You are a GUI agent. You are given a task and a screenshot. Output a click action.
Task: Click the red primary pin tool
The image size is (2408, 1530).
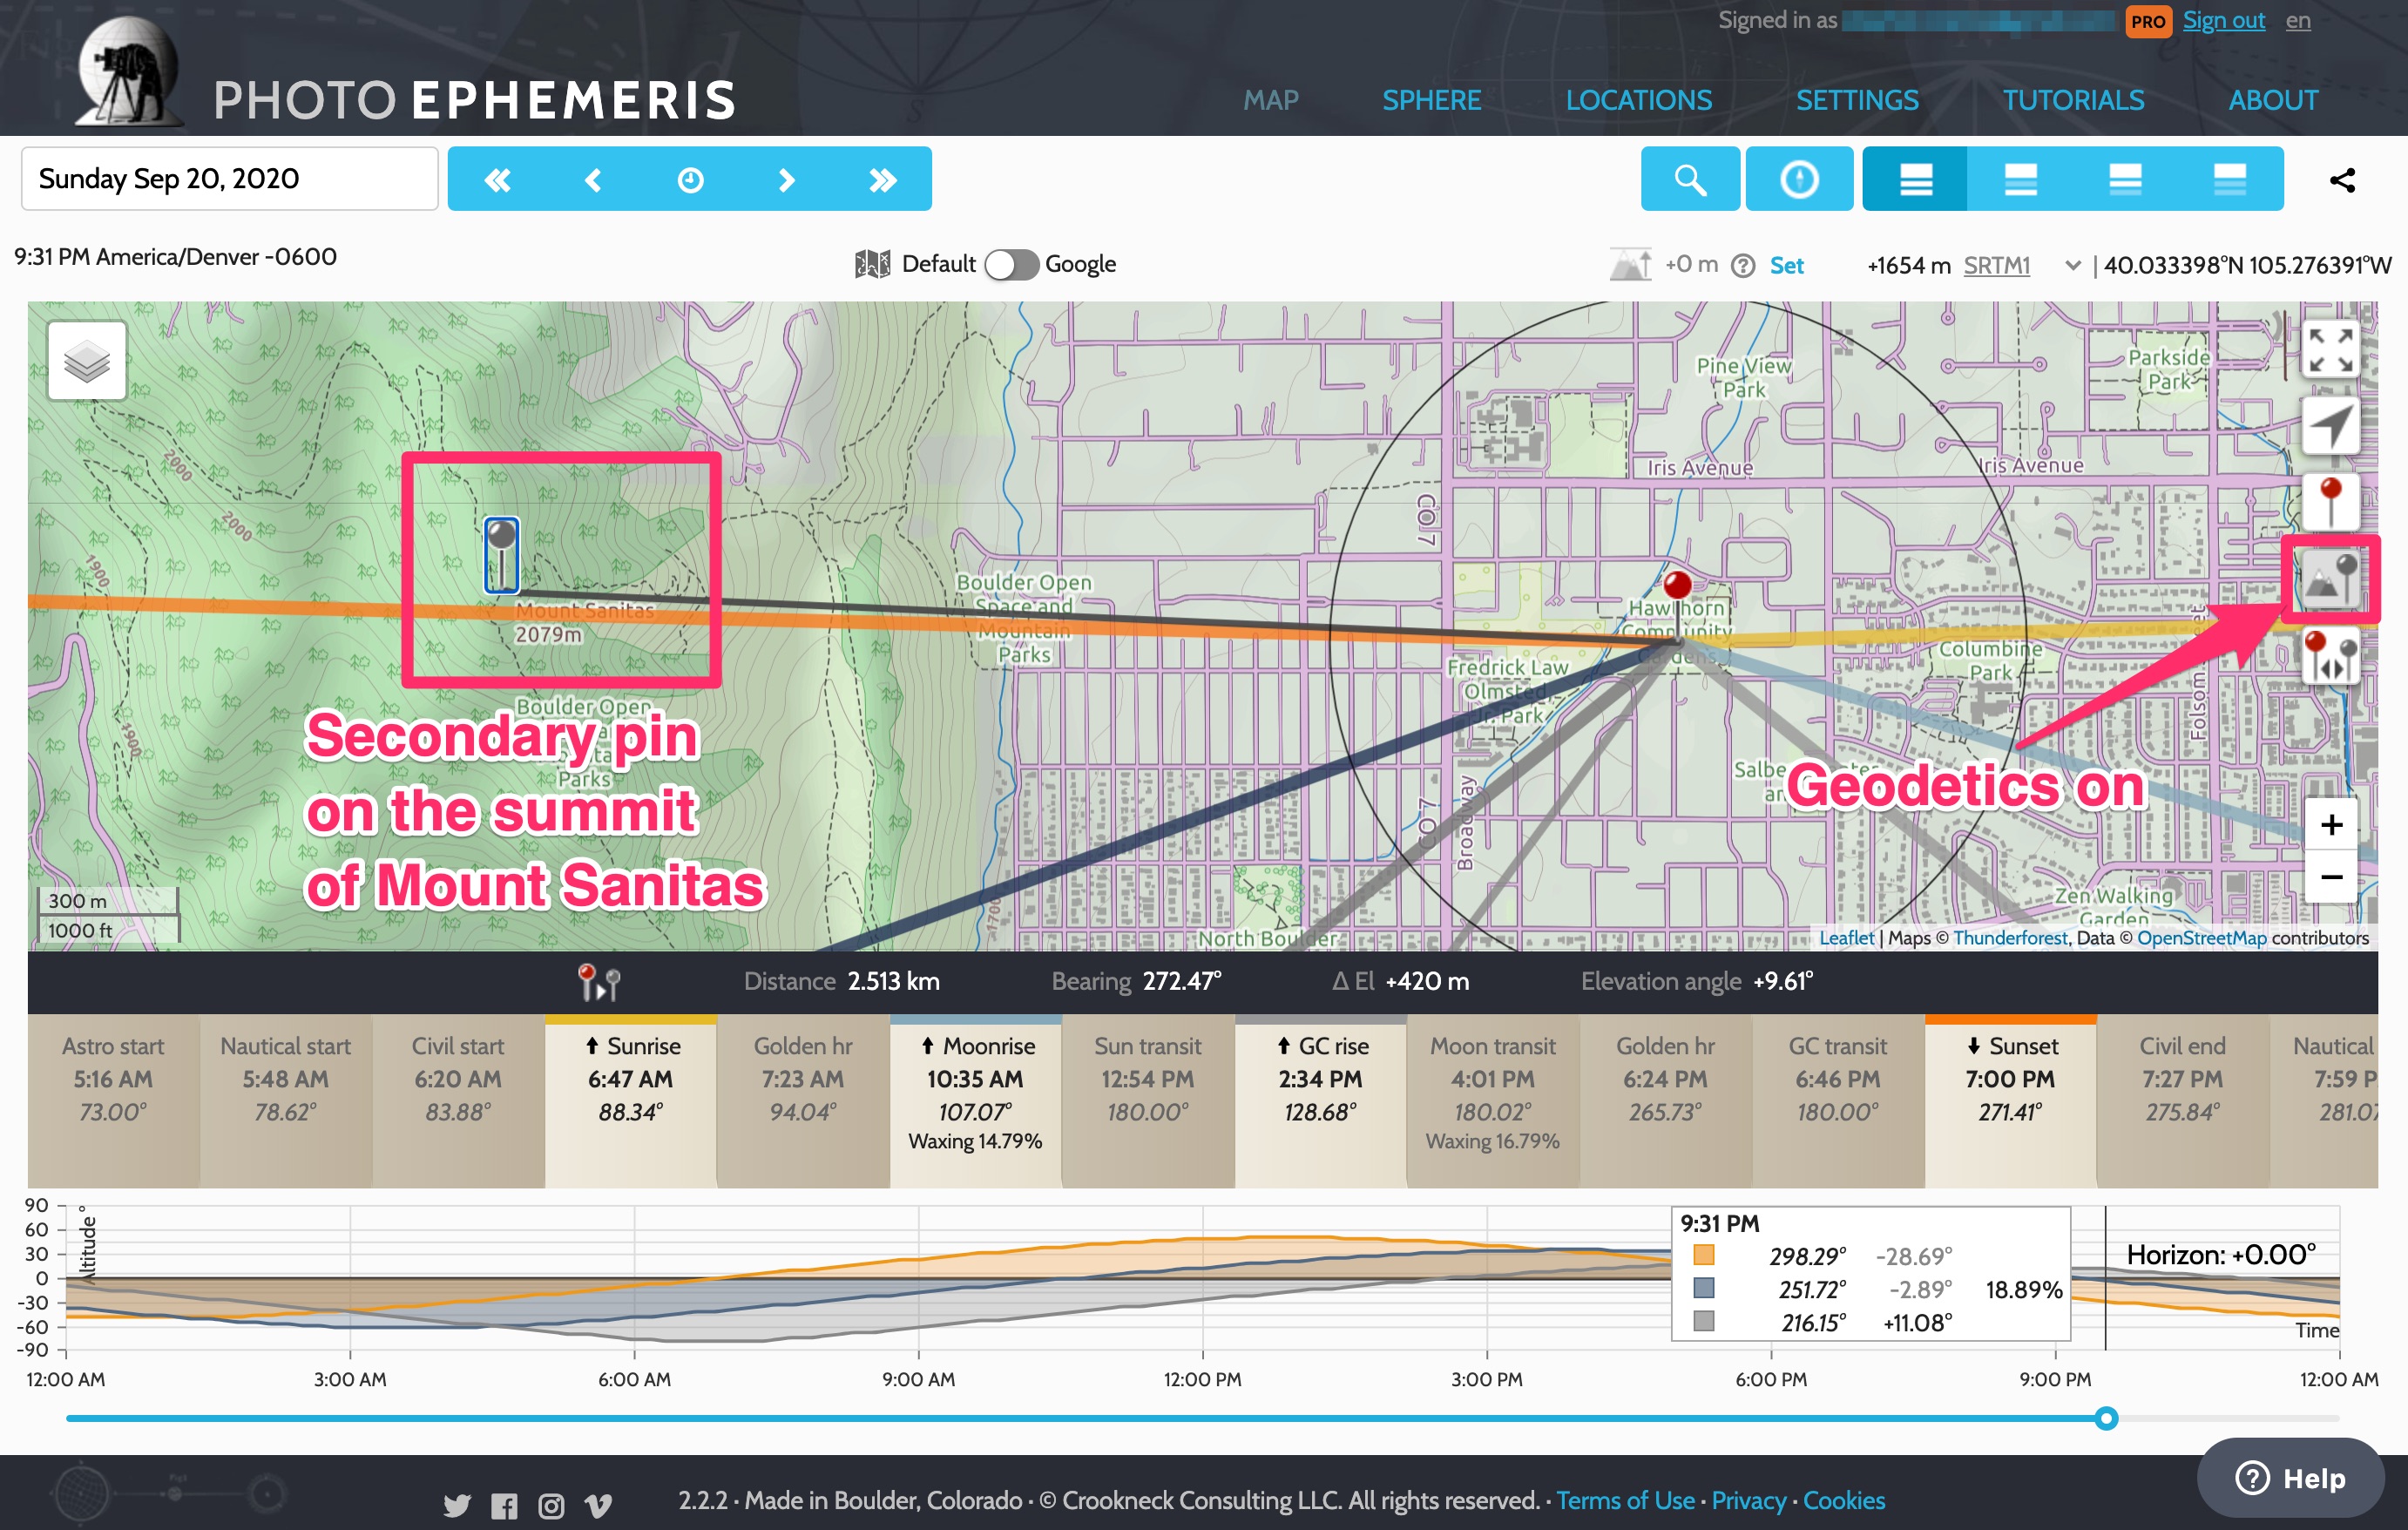pos(2331,502)
